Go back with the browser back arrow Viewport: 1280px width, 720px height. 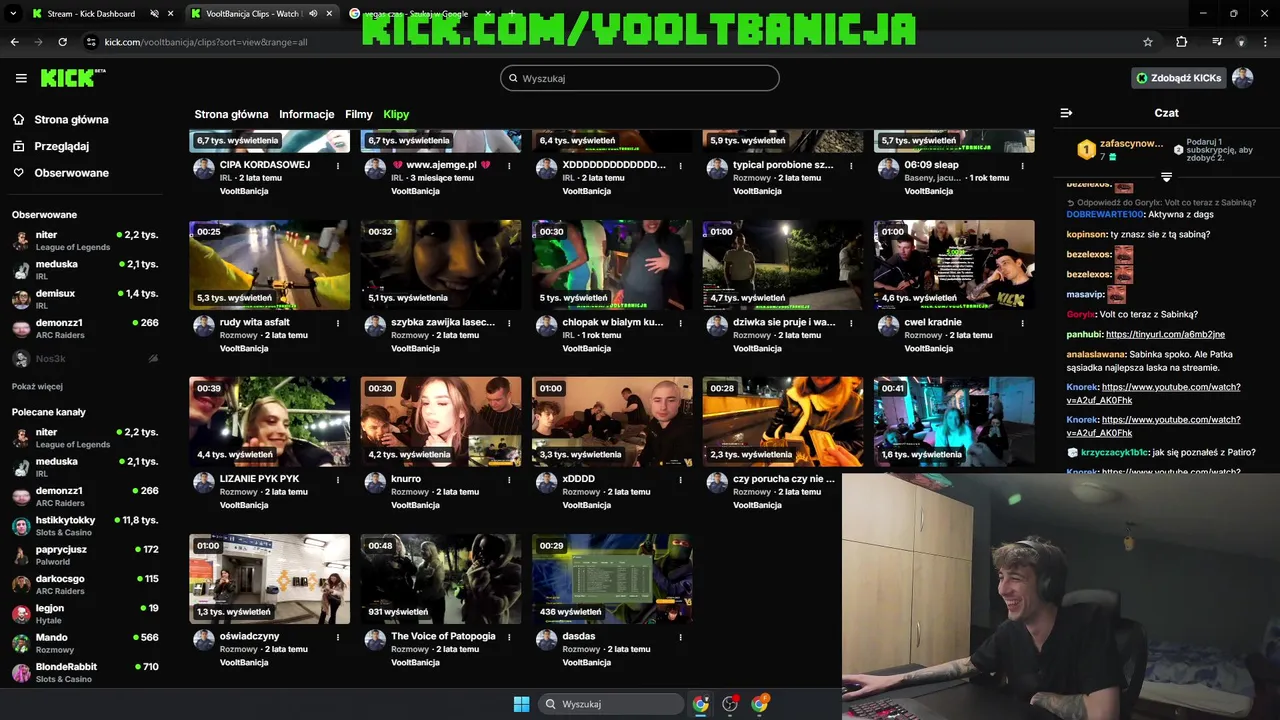[x=14, y=42]
